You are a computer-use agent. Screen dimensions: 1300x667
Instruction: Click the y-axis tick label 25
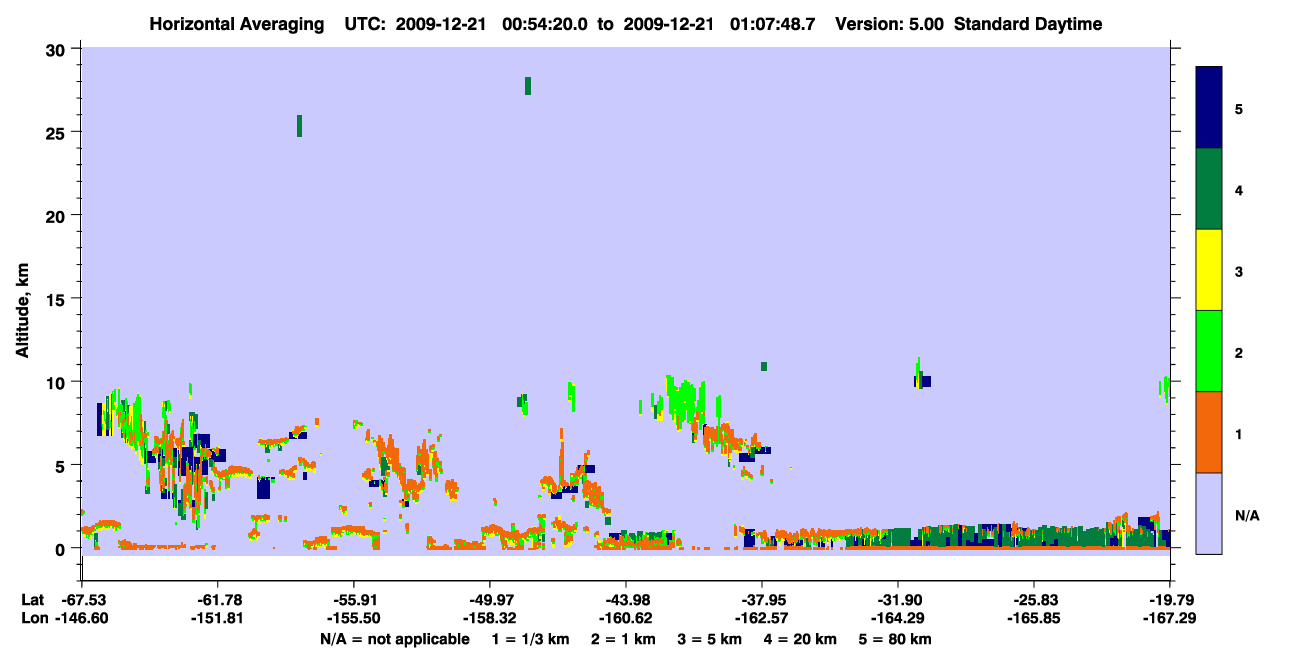[x=57, y=132]
